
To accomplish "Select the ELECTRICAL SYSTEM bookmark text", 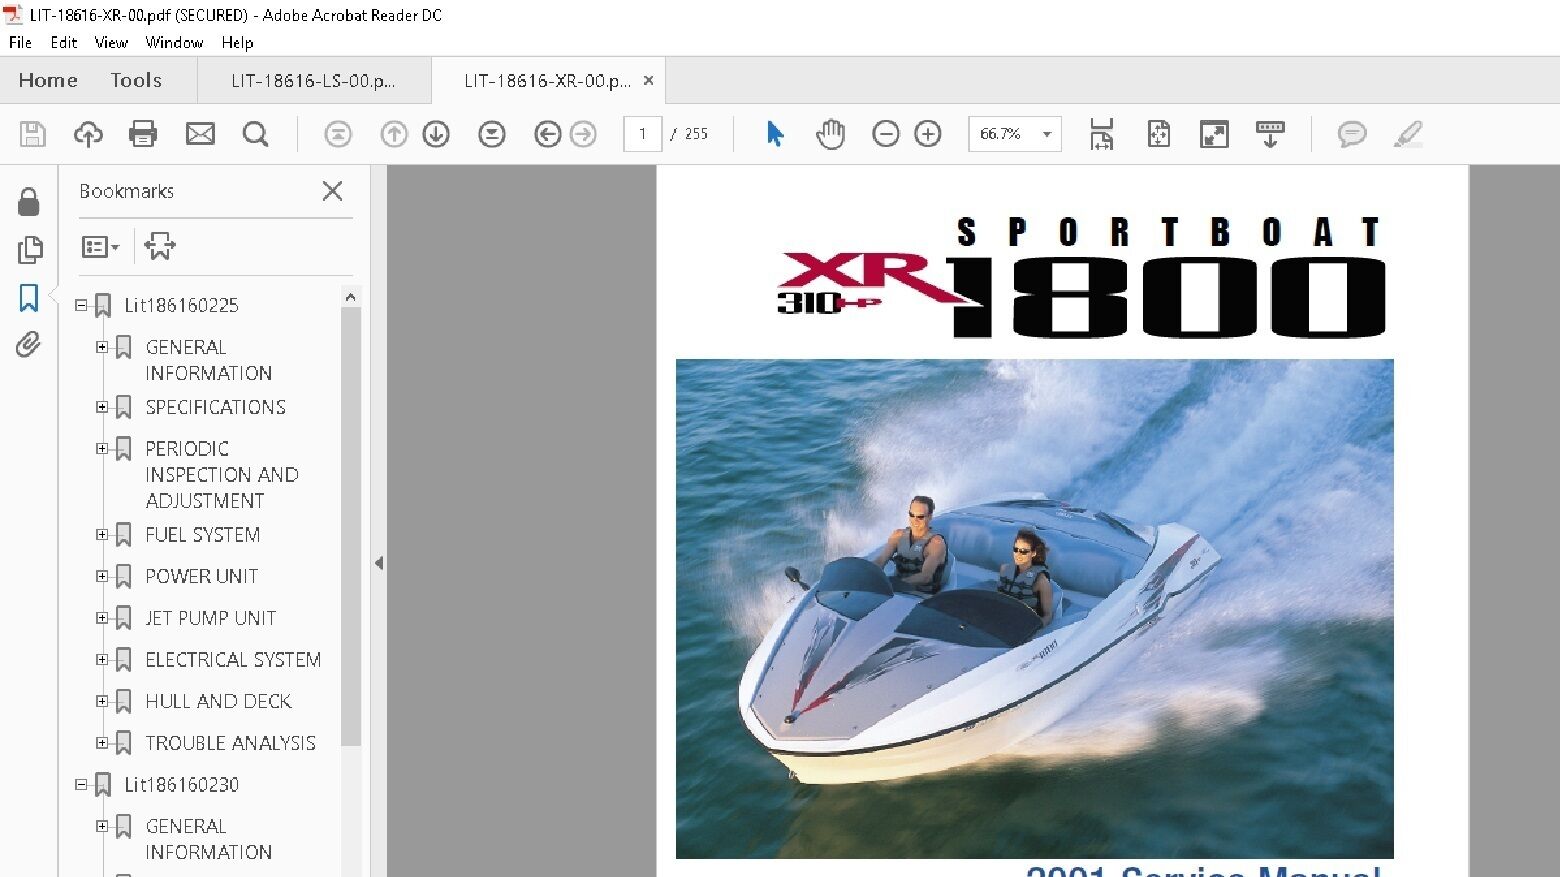I will (x=233, y=660).
